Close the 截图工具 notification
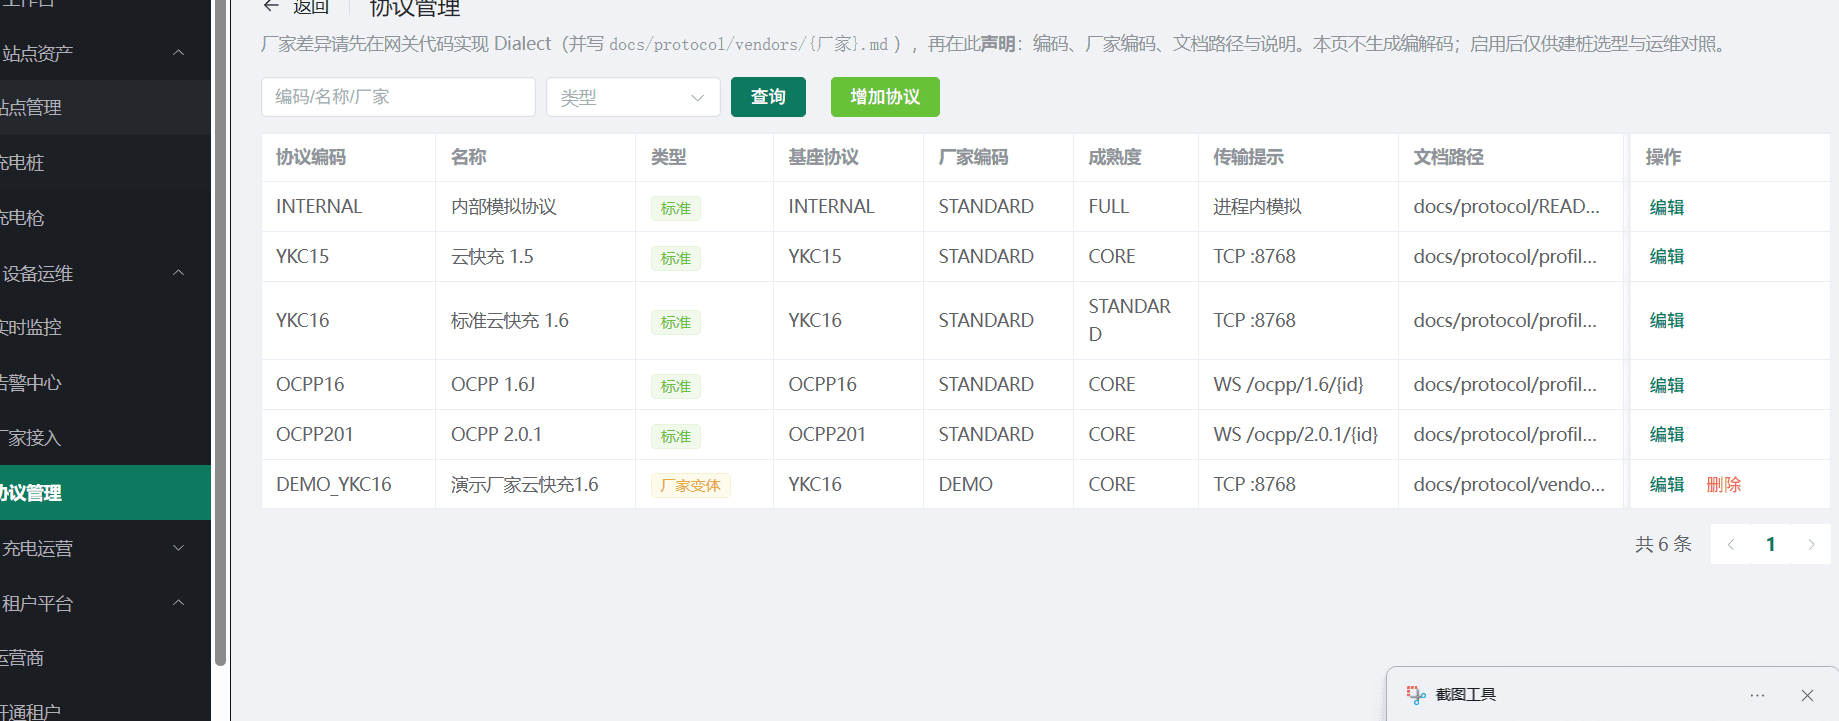This screenshot has width=1839, height=721. pos(1807,695)
